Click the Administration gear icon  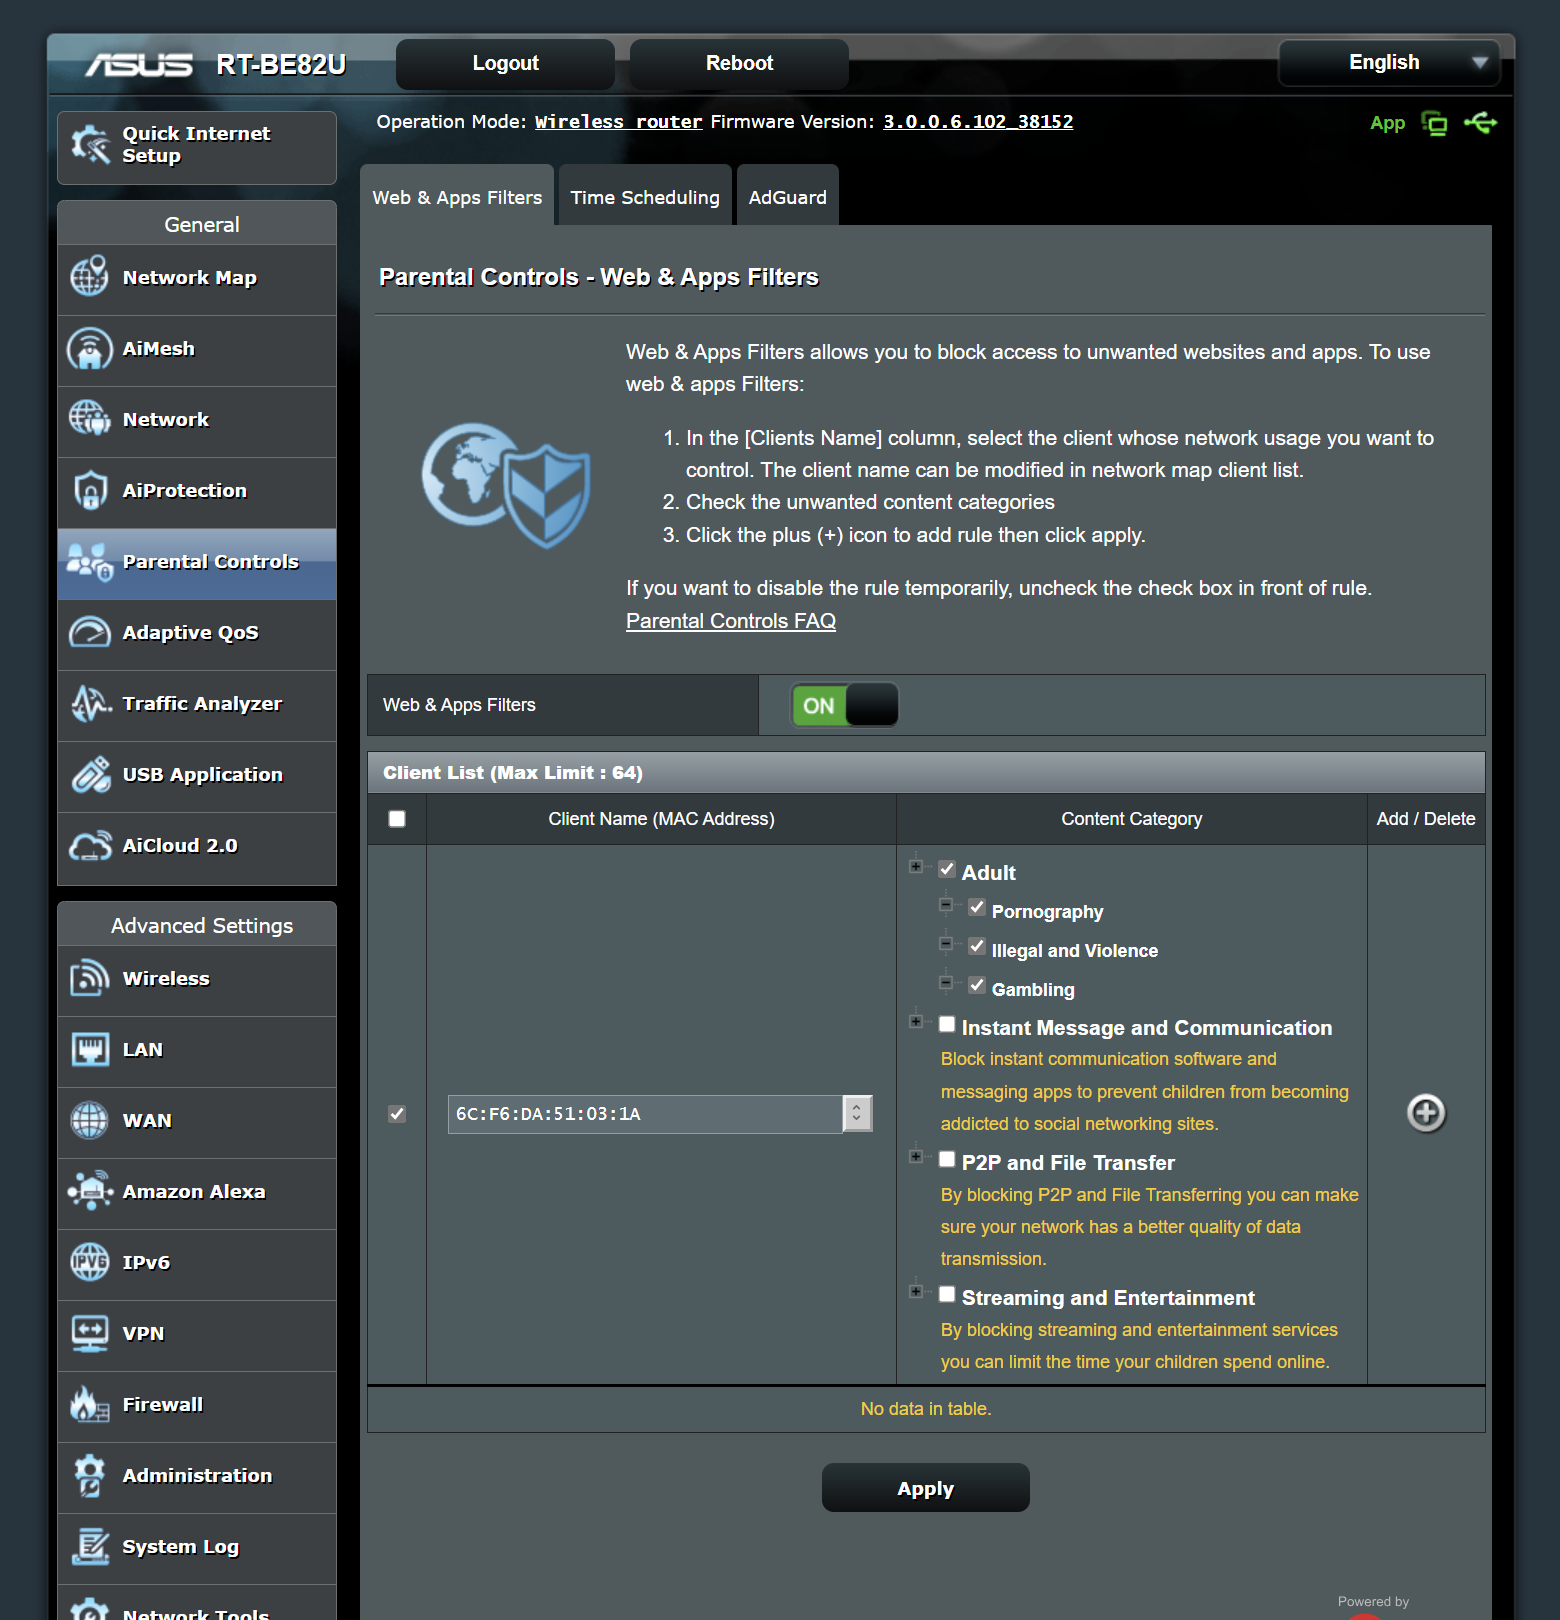pos(90,1475)
